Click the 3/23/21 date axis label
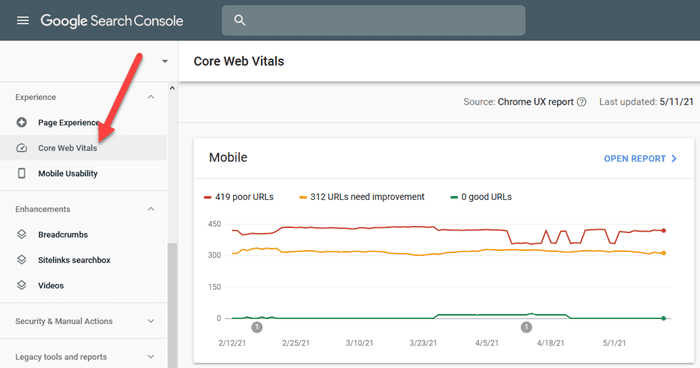The height and width of the screenshot is (368, 700). (x=423, y=343)
